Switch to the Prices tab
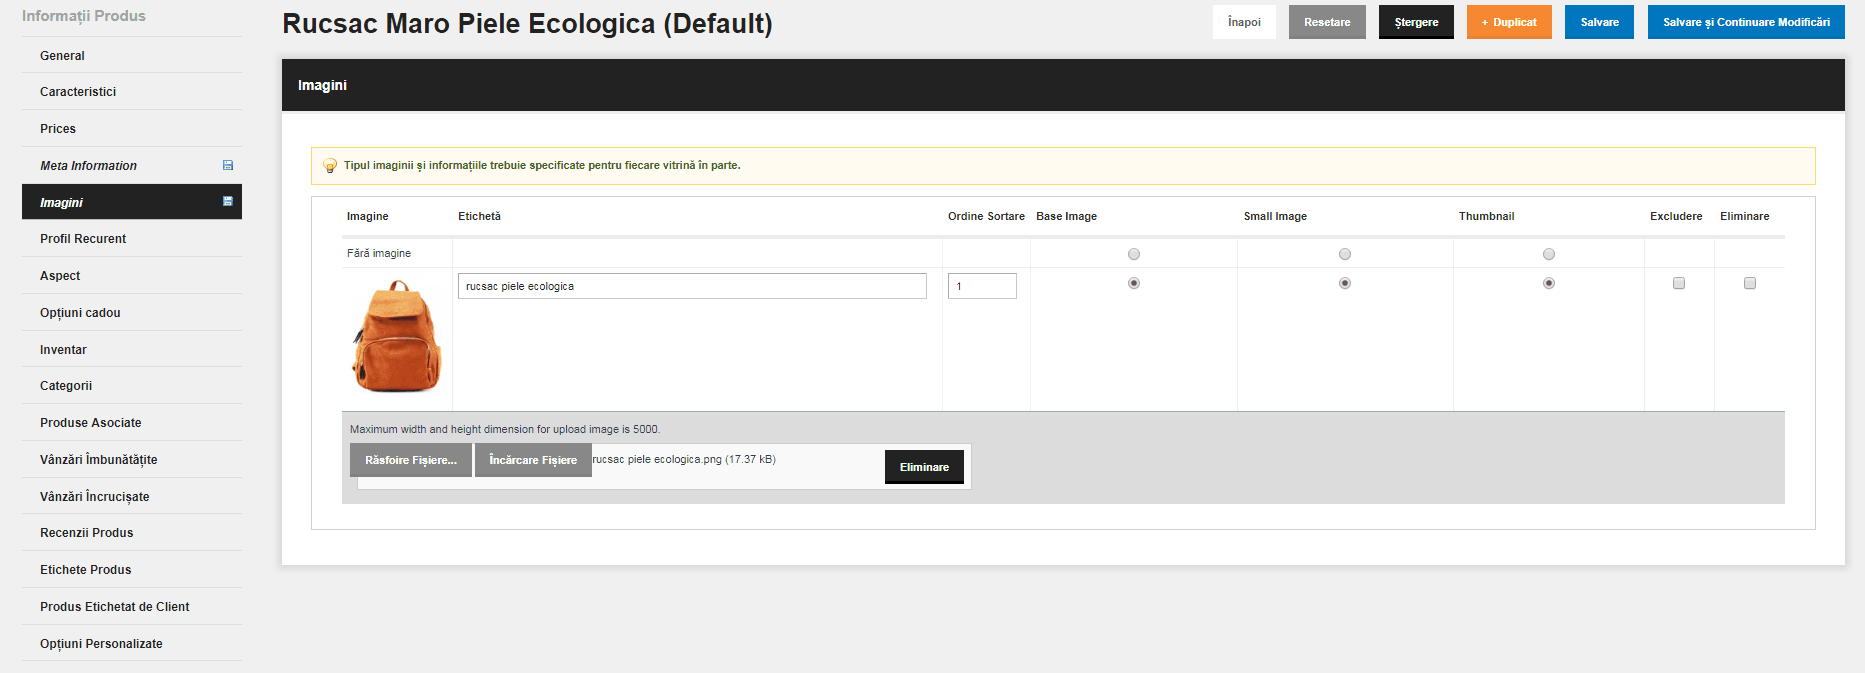This screenshot has height=673, width=1865. pos(132,129)
